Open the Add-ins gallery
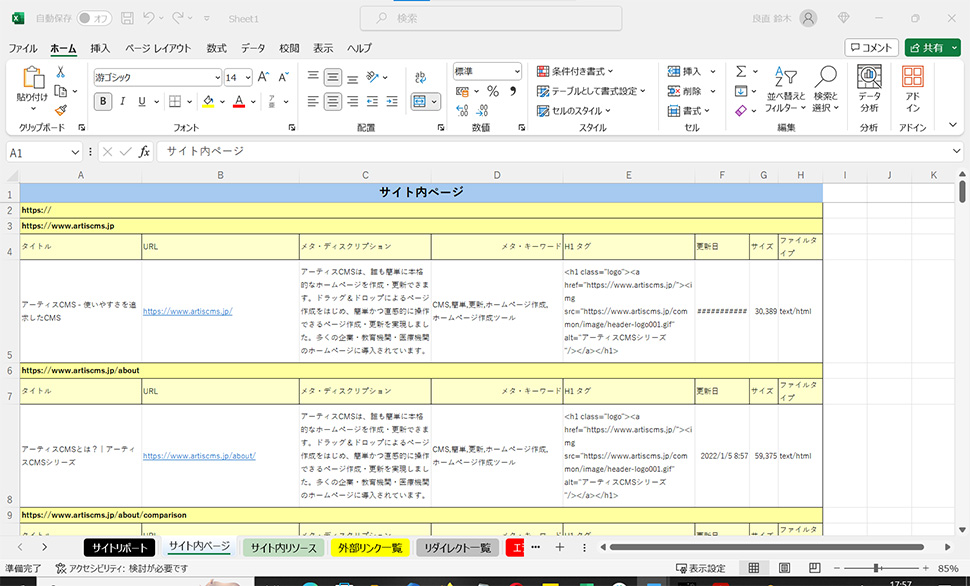 912,90
